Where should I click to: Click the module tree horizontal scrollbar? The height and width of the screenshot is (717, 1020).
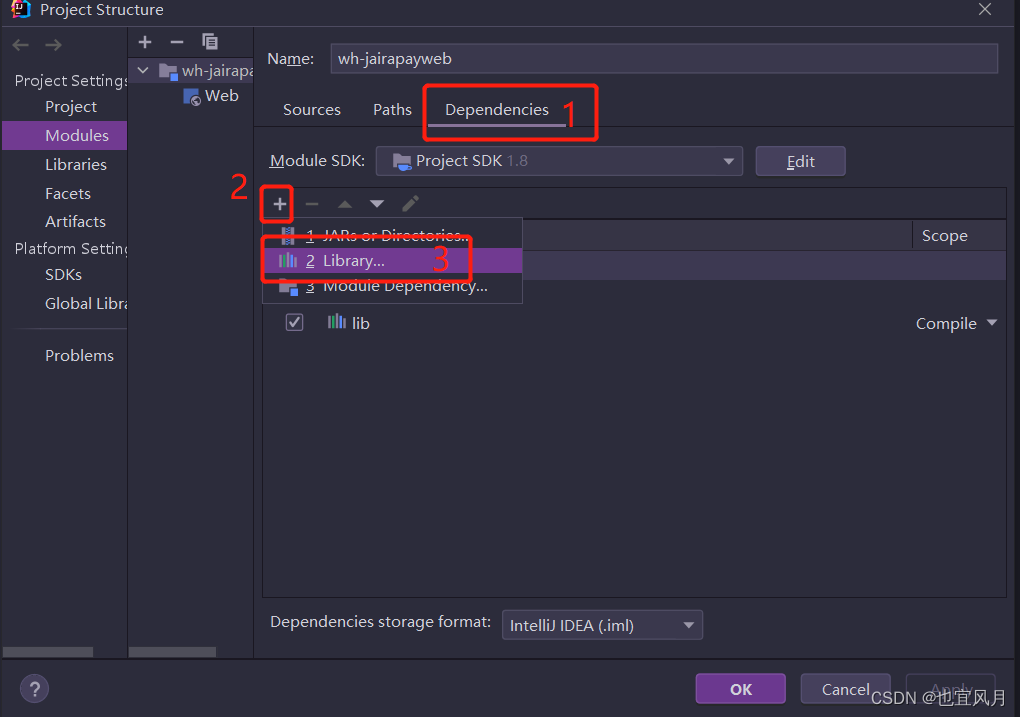pyautogui.click(x=172, y=651)
